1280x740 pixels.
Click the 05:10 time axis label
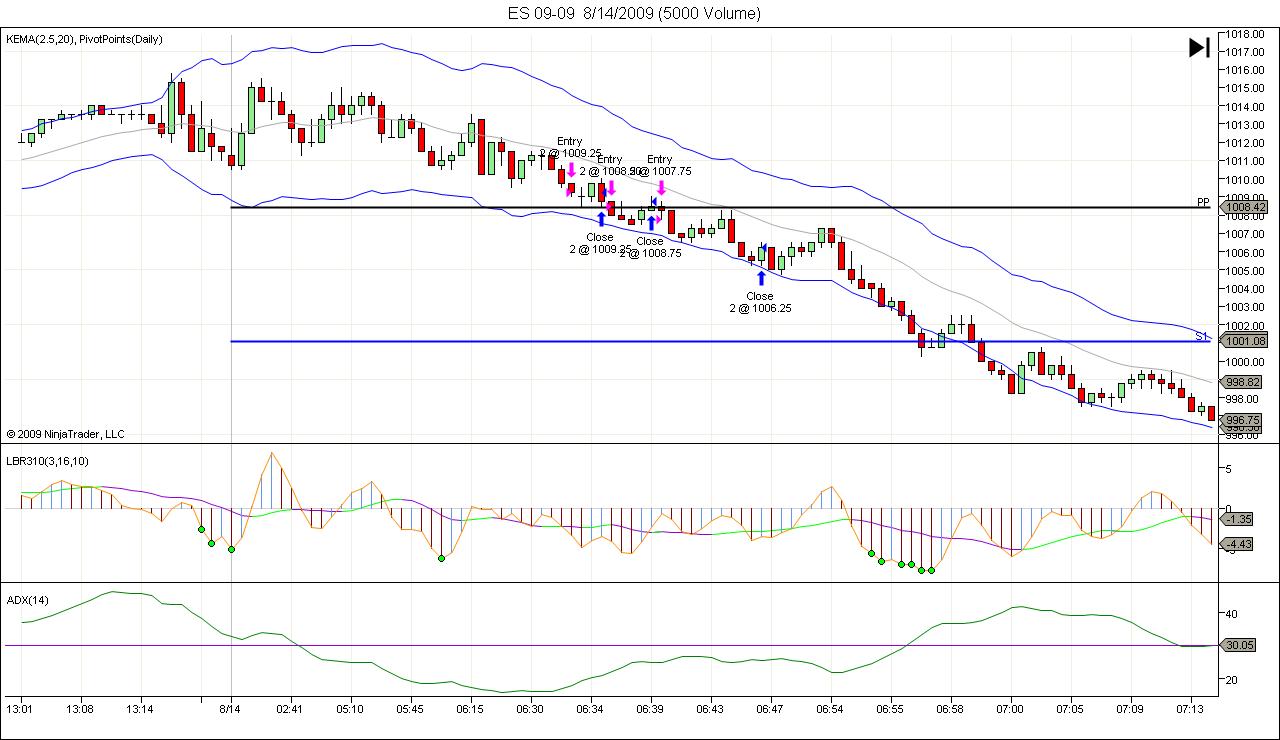(350, 709)
